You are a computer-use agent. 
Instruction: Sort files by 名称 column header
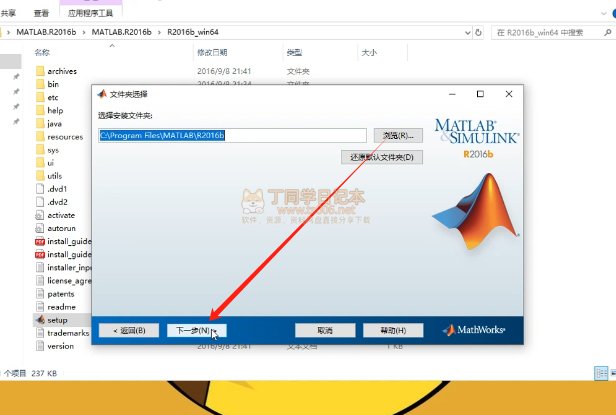coord(42,52)
